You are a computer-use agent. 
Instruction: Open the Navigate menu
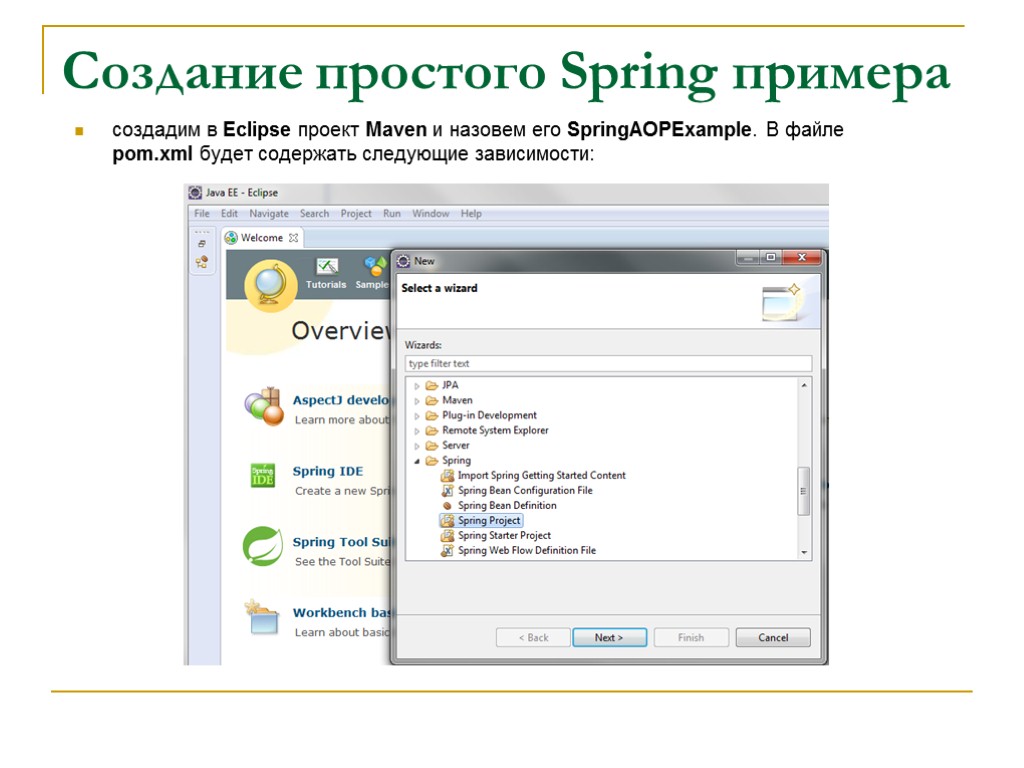[268, 214]
